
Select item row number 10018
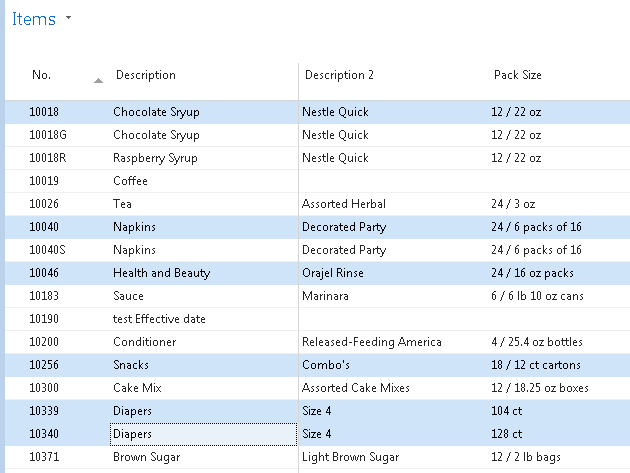pyautogui.click(x=44, y=112)
